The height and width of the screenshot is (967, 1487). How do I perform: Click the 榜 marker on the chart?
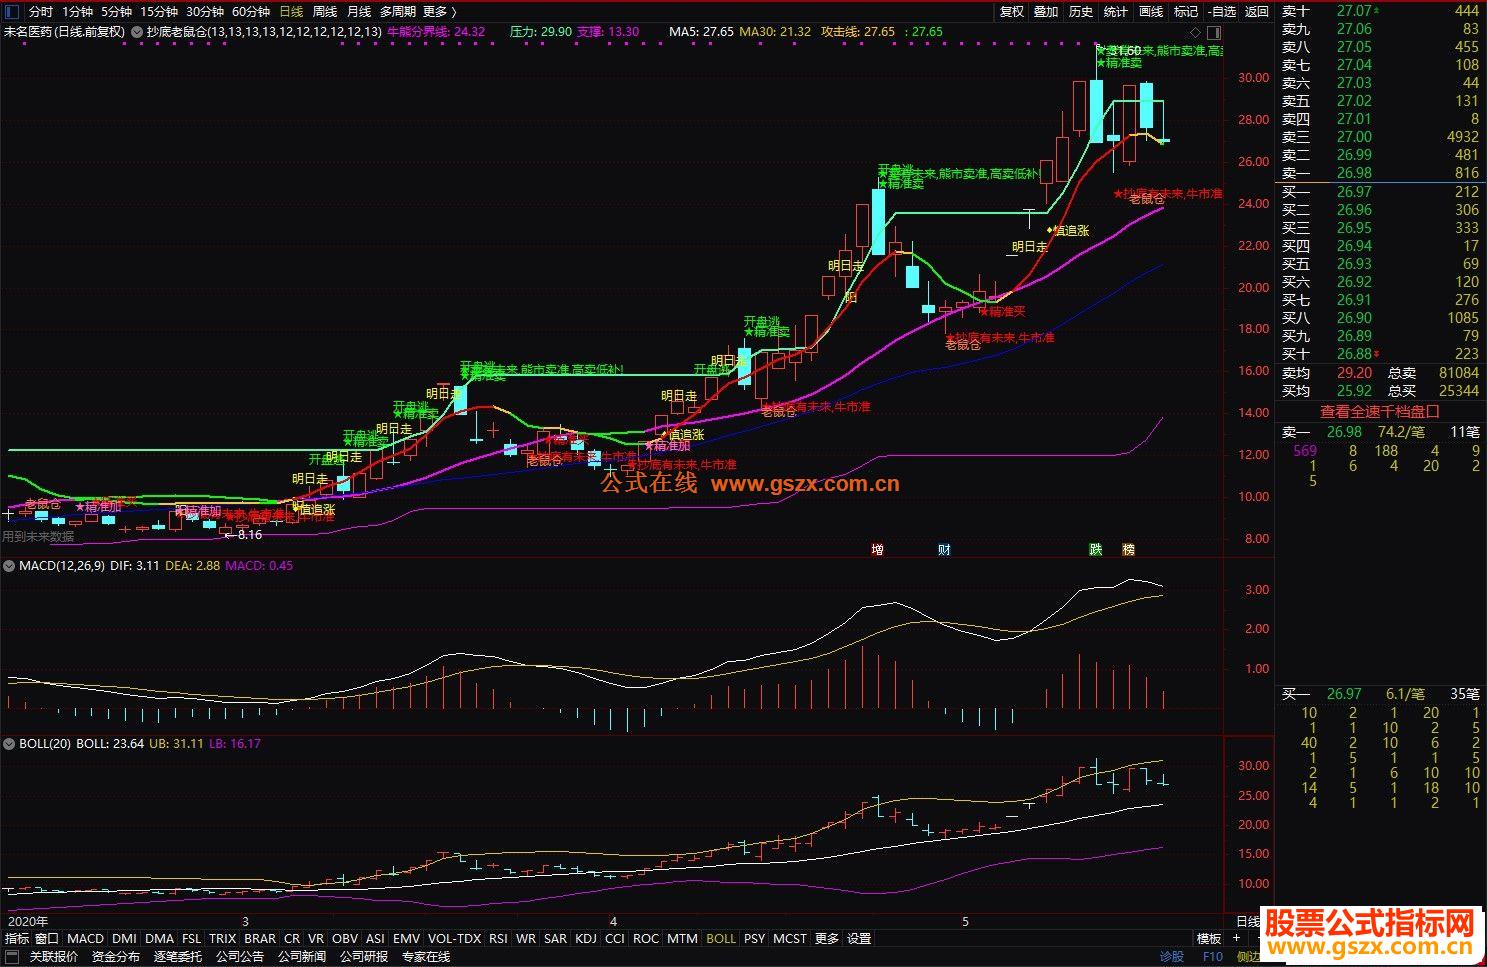tap(1128, 549)
